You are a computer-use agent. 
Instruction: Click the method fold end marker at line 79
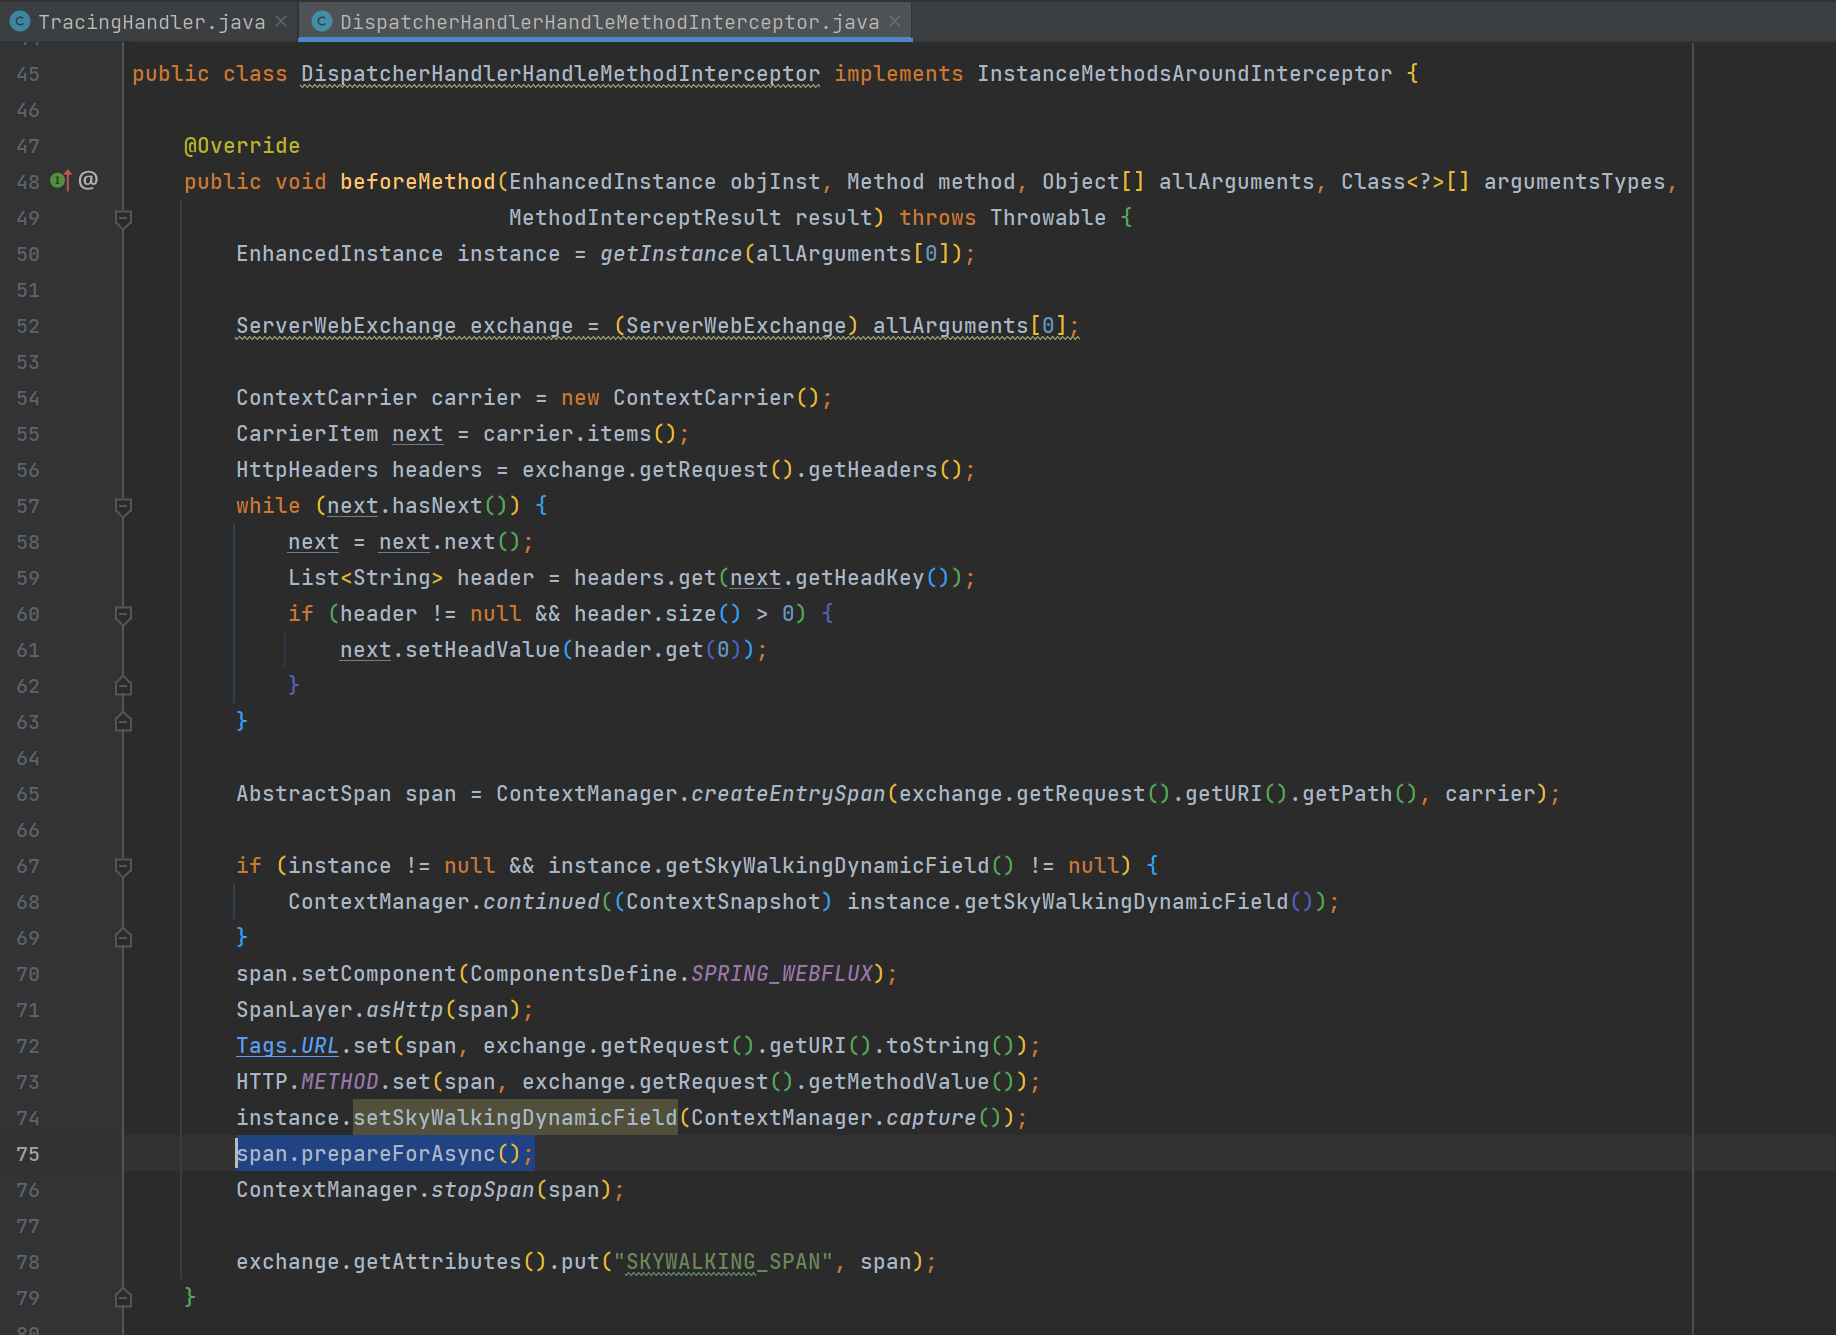[x=123, y=1298]
